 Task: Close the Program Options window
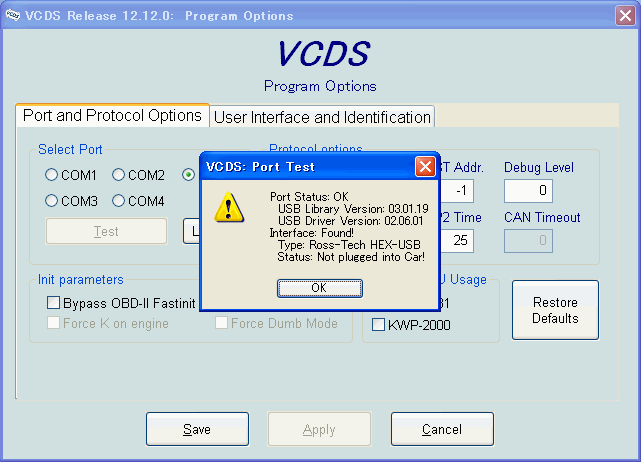[625, 16]
